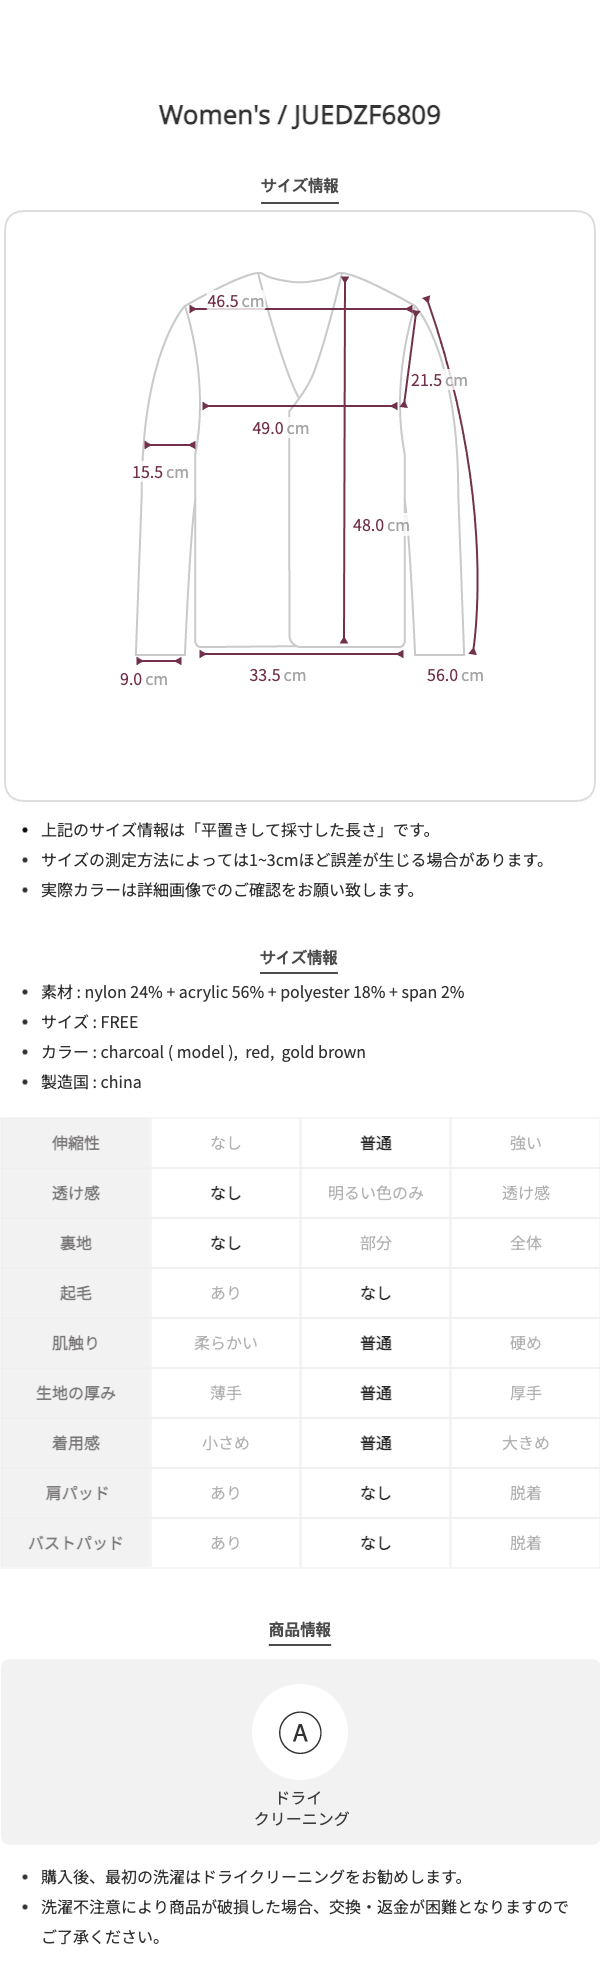This screenshot has height=1970, width=600.
Task: Select the 商品情報 section heading
Action: (300, 1630)
